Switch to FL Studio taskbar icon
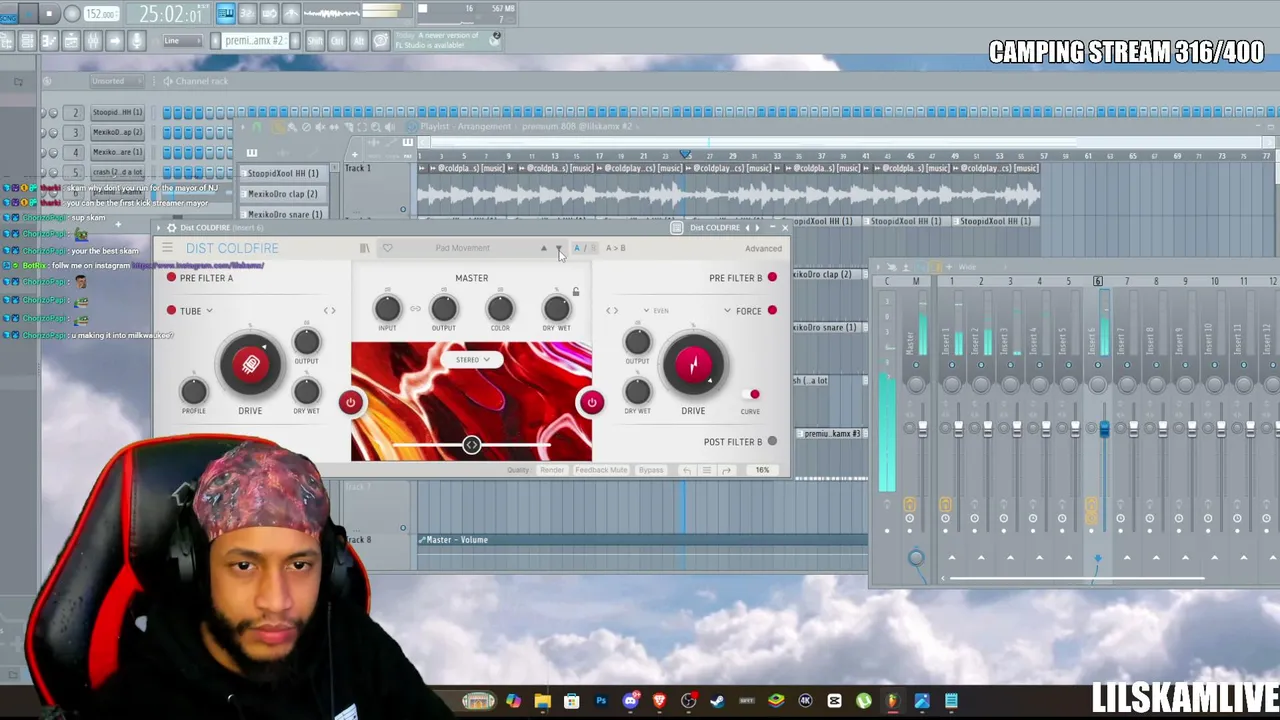Image resolution: width=1280 pixels, height=720 pixels. 892,701
